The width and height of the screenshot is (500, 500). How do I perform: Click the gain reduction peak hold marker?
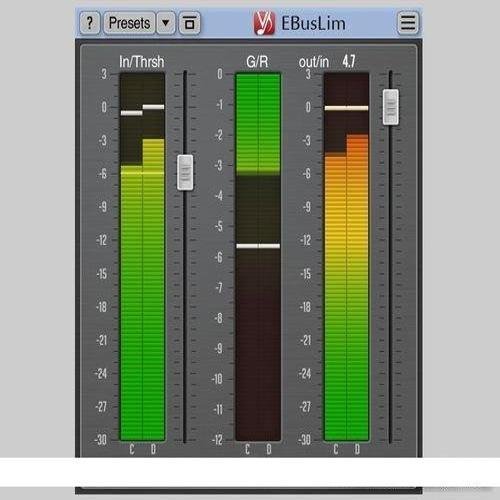(258, 246)
